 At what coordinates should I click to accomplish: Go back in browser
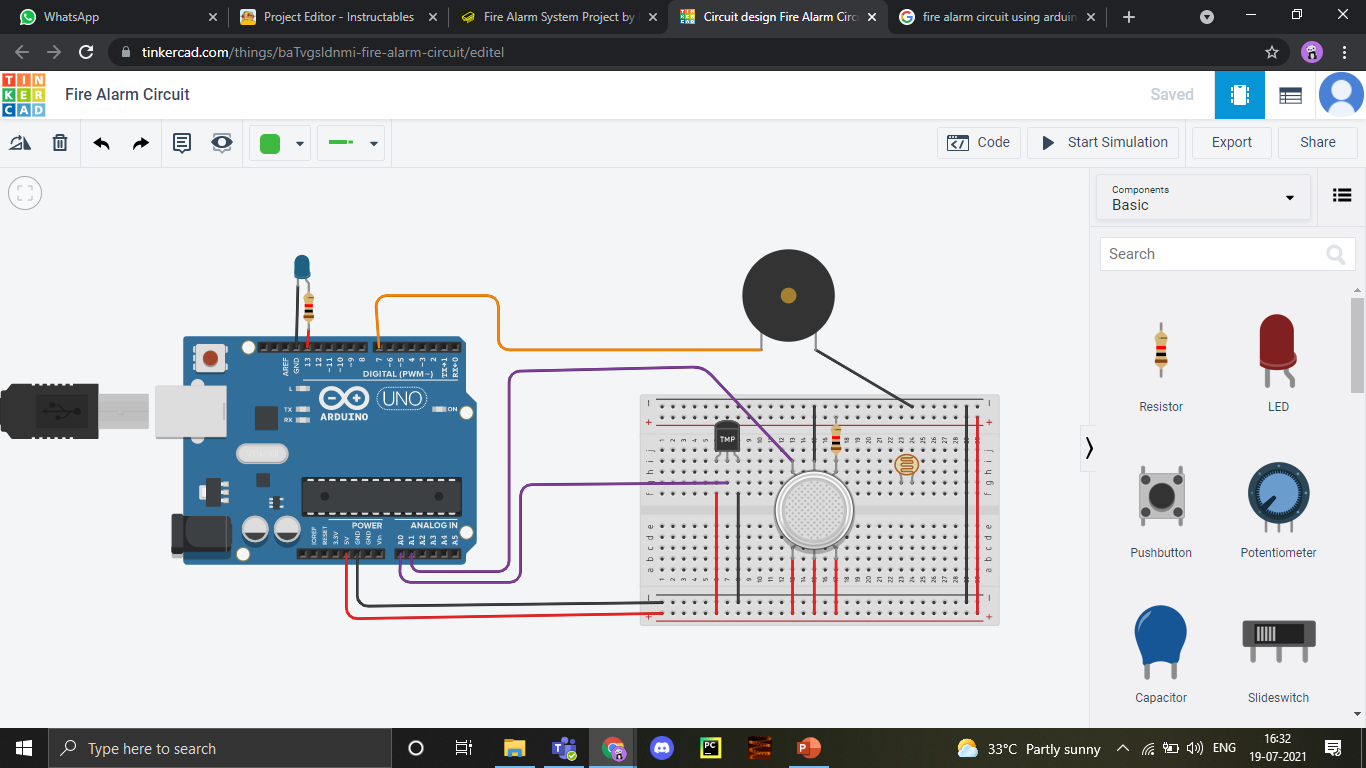tap(22, 52)
